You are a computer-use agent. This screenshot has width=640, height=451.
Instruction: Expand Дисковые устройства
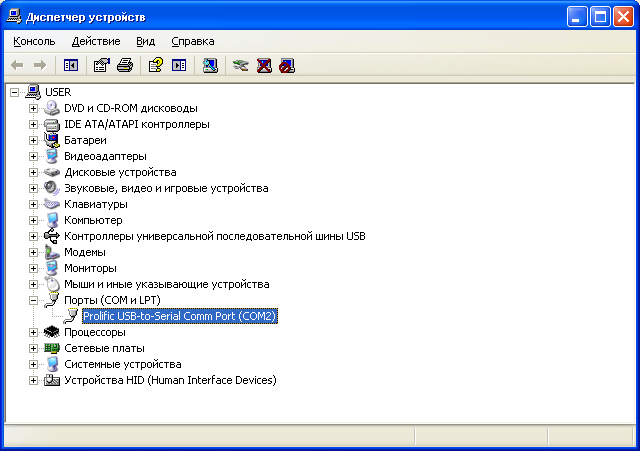point(33,172)
